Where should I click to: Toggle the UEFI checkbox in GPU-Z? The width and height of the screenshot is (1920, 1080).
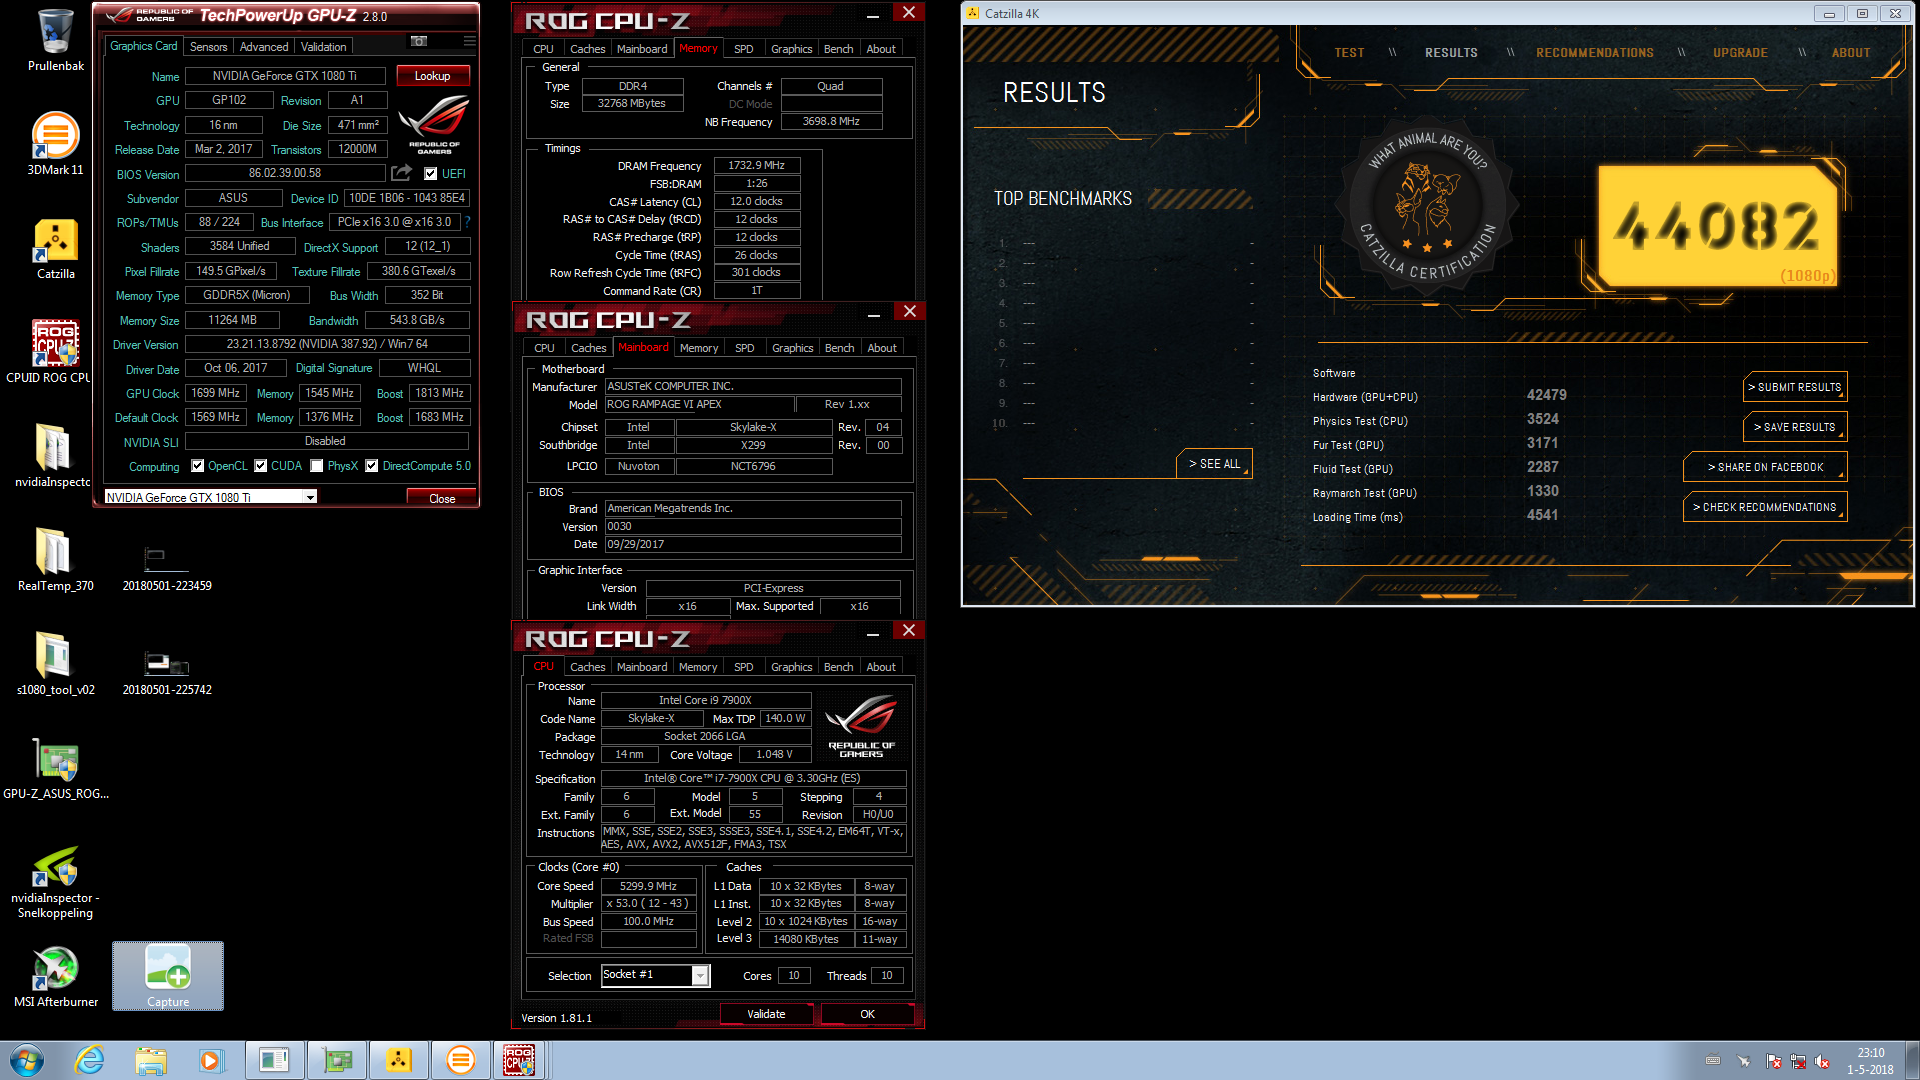430,174
